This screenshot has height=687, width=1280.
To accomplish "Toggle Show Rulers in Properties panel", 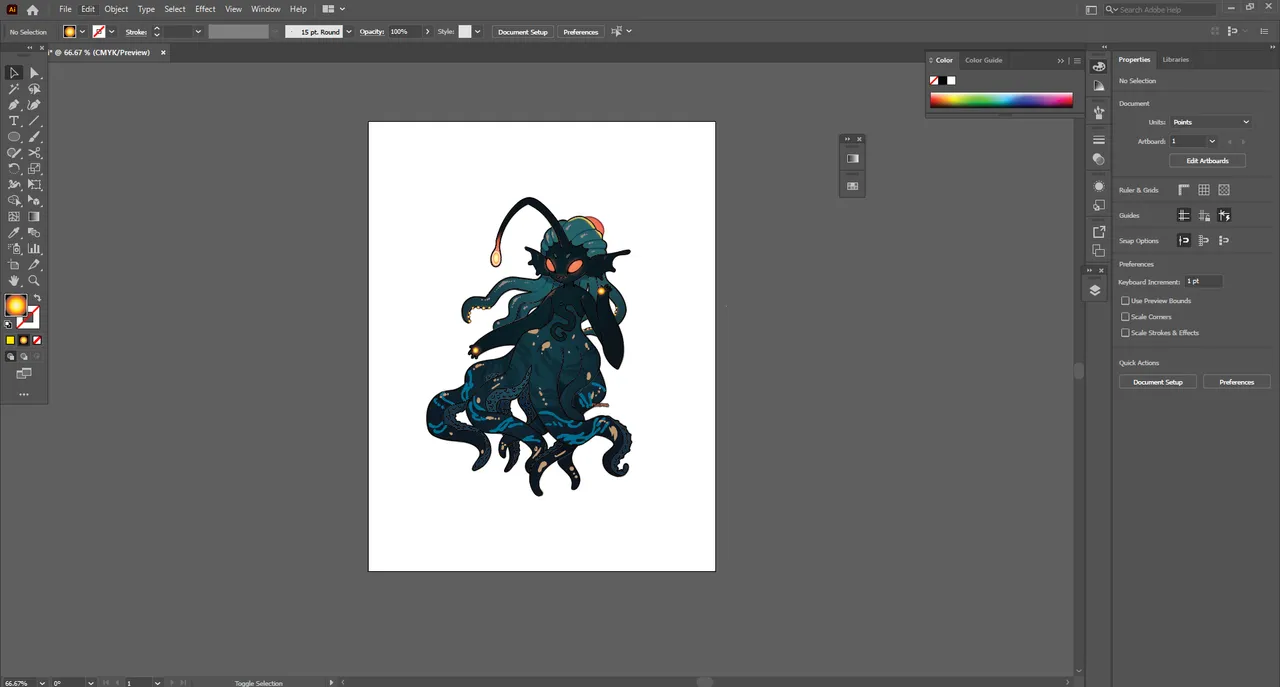I will [x=1184, y=190].
